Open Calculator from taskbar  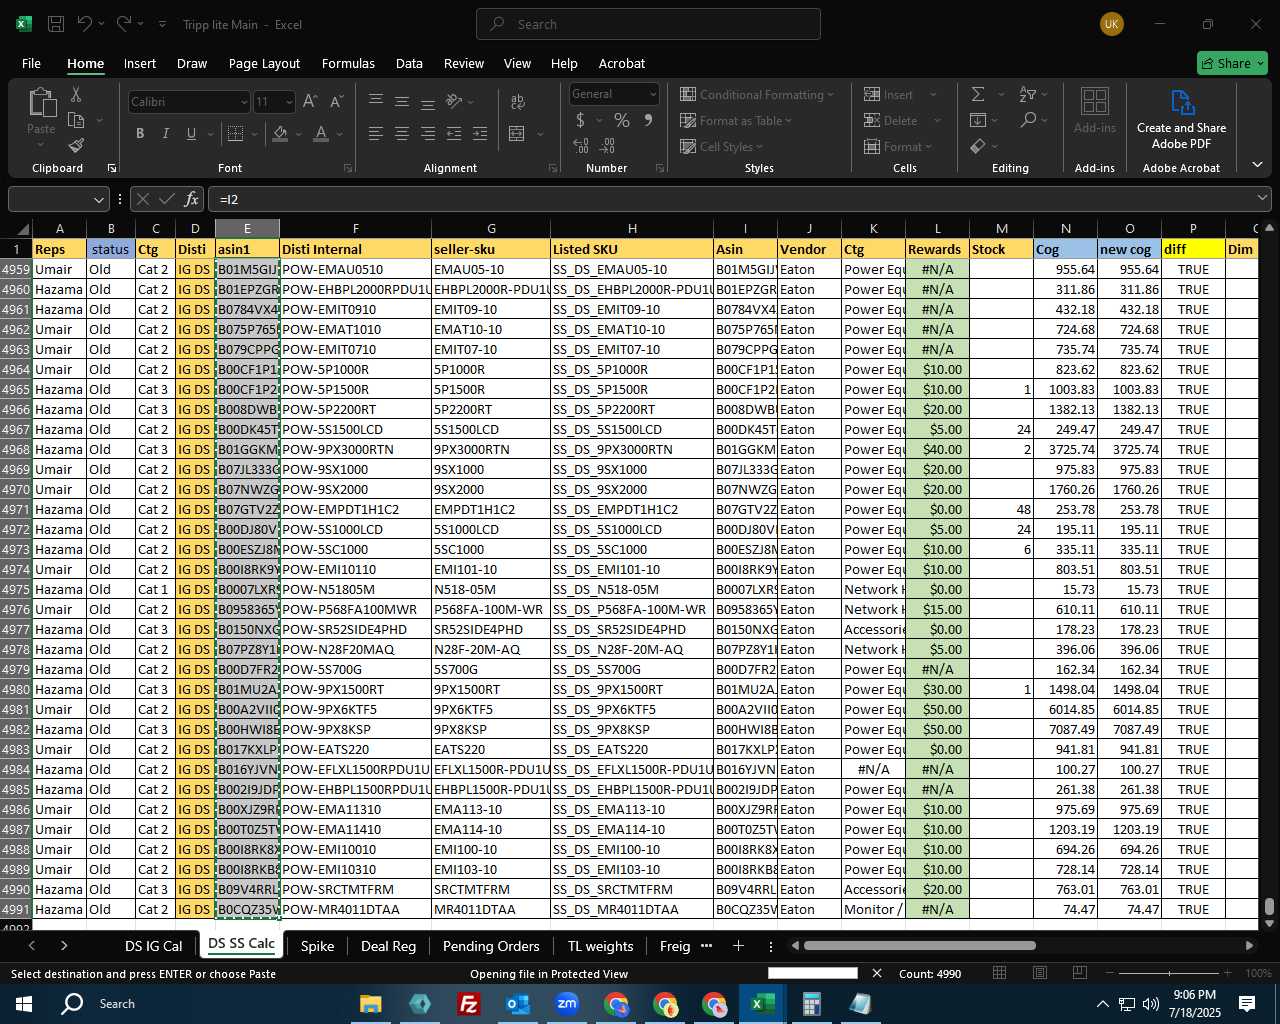click(811, 1004)
